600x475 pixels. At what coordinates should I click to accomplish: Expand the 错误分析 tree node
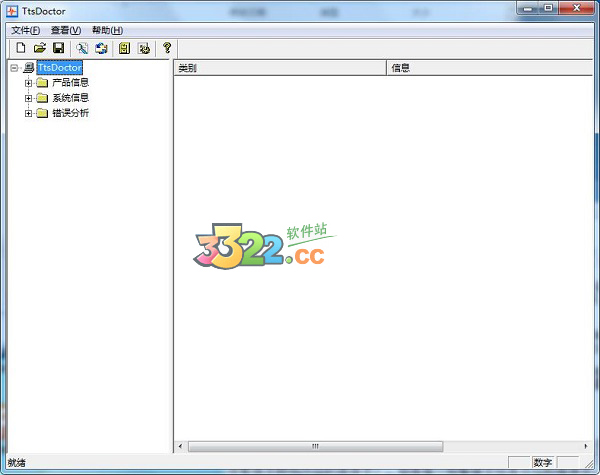click(28, 113)
